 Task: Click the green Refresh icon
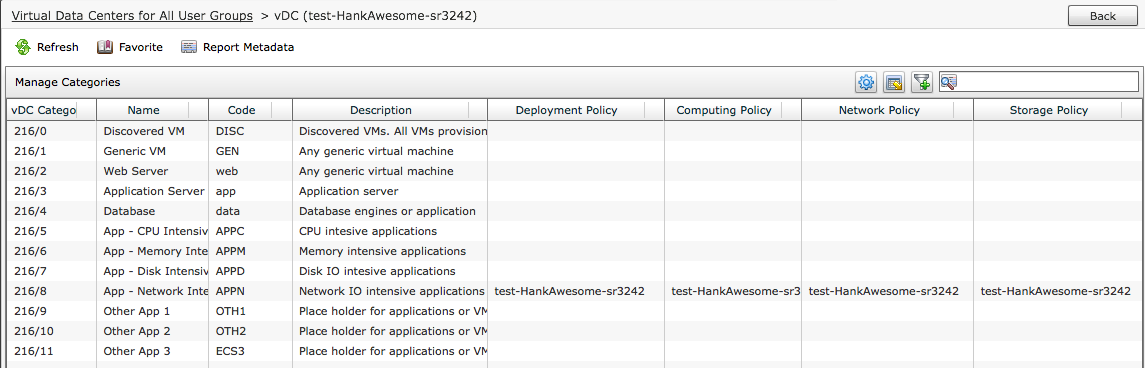click(x=23, y=47)
